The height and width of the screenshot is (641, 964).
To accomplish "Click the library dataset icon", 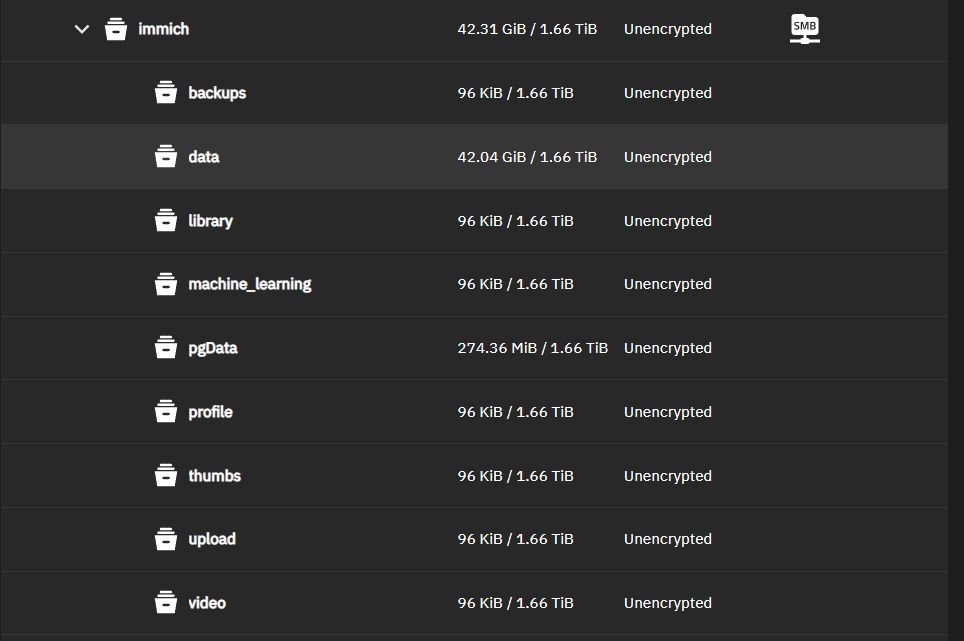I will tap(166, 221).
